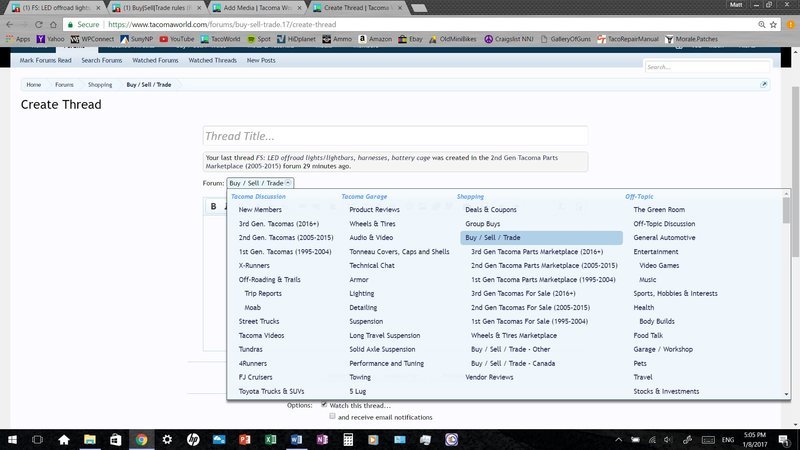The width and height of the screenshot is (800, 450).
Task: Open the Ammo bookmark
Action: tap(337, 39)
